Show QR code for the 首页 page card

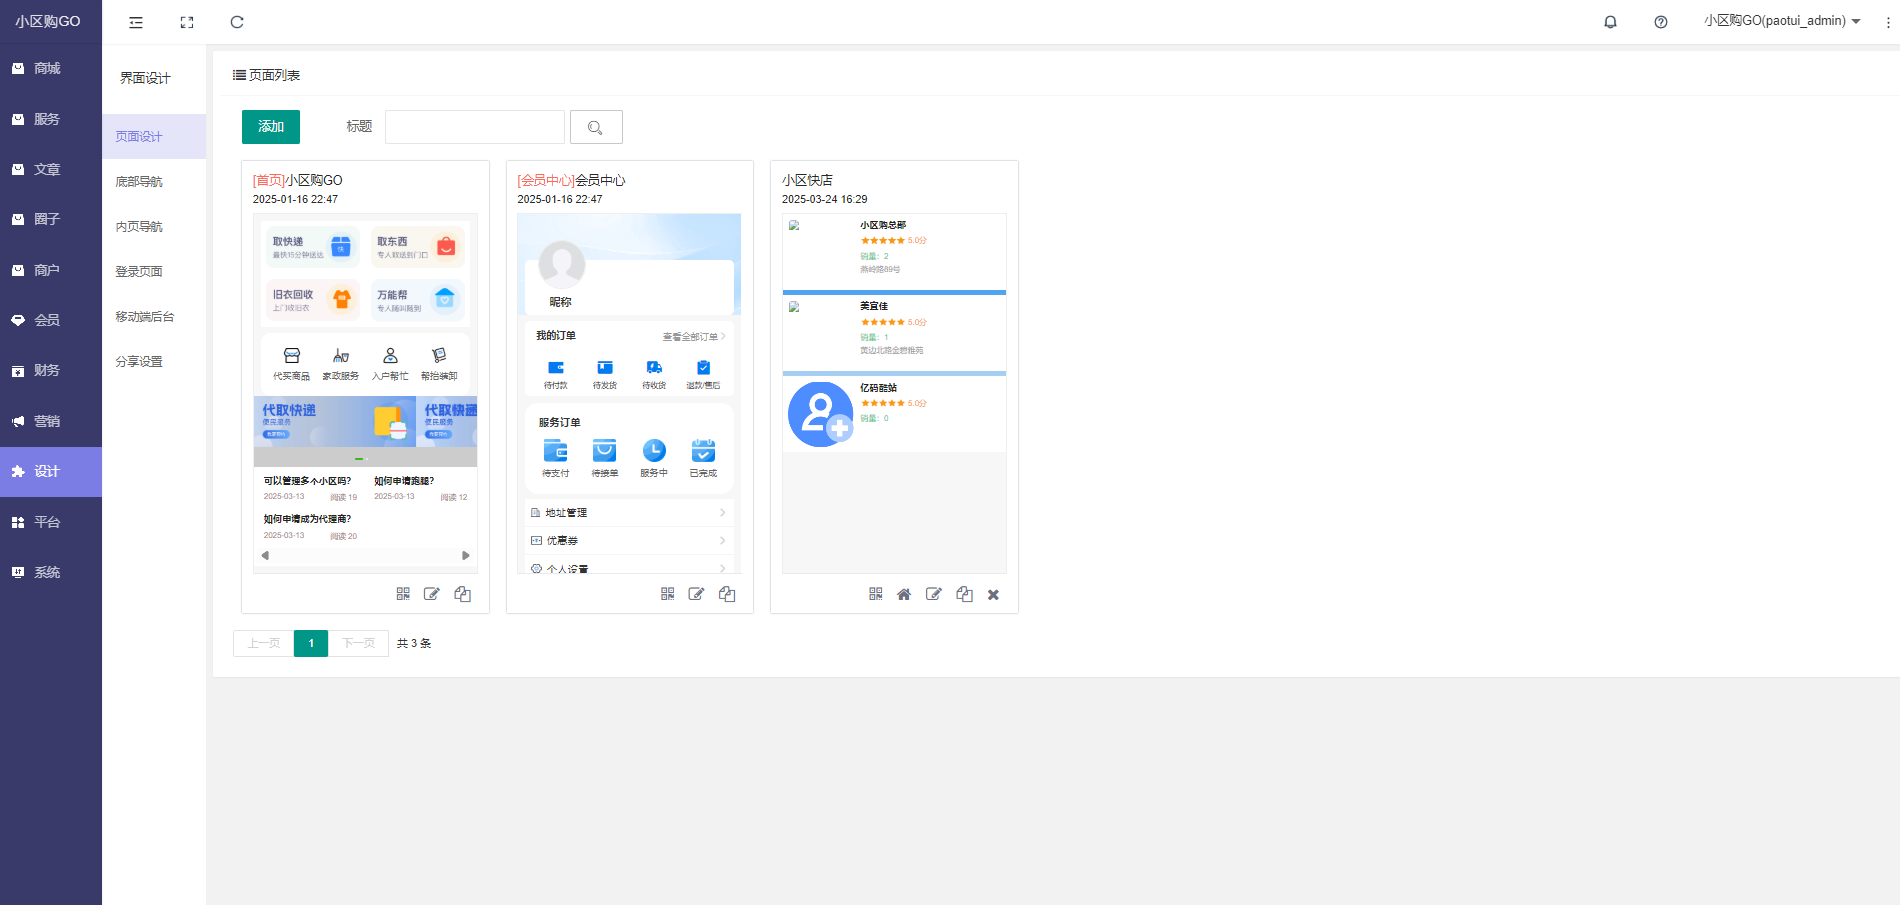[402, 593]
